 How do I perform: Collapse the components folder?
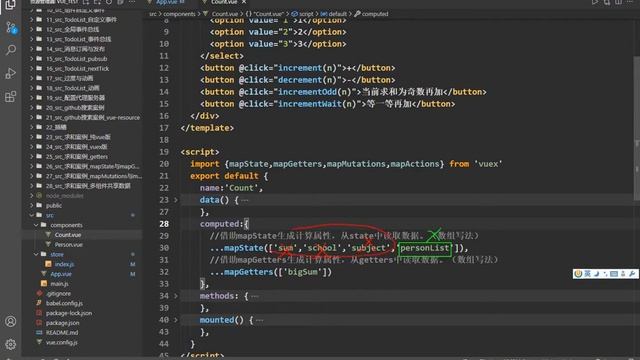tap(36, 225)
